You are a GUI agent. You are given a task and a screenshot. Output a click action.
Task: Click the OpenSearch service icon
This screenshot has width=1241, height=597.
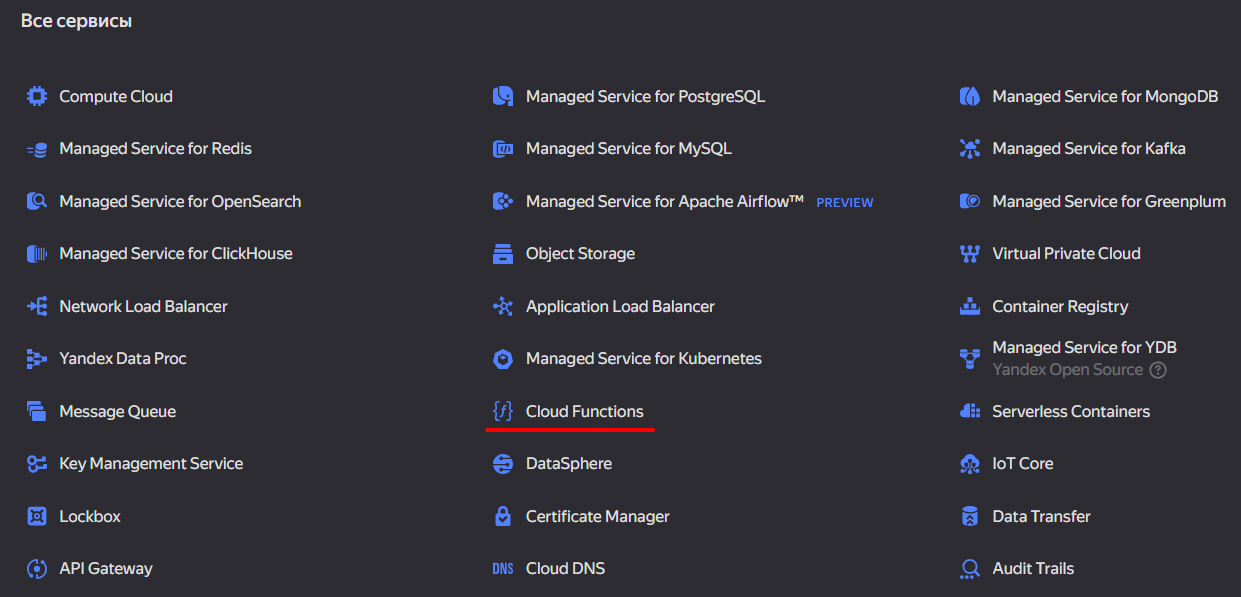tap(37, 201)
